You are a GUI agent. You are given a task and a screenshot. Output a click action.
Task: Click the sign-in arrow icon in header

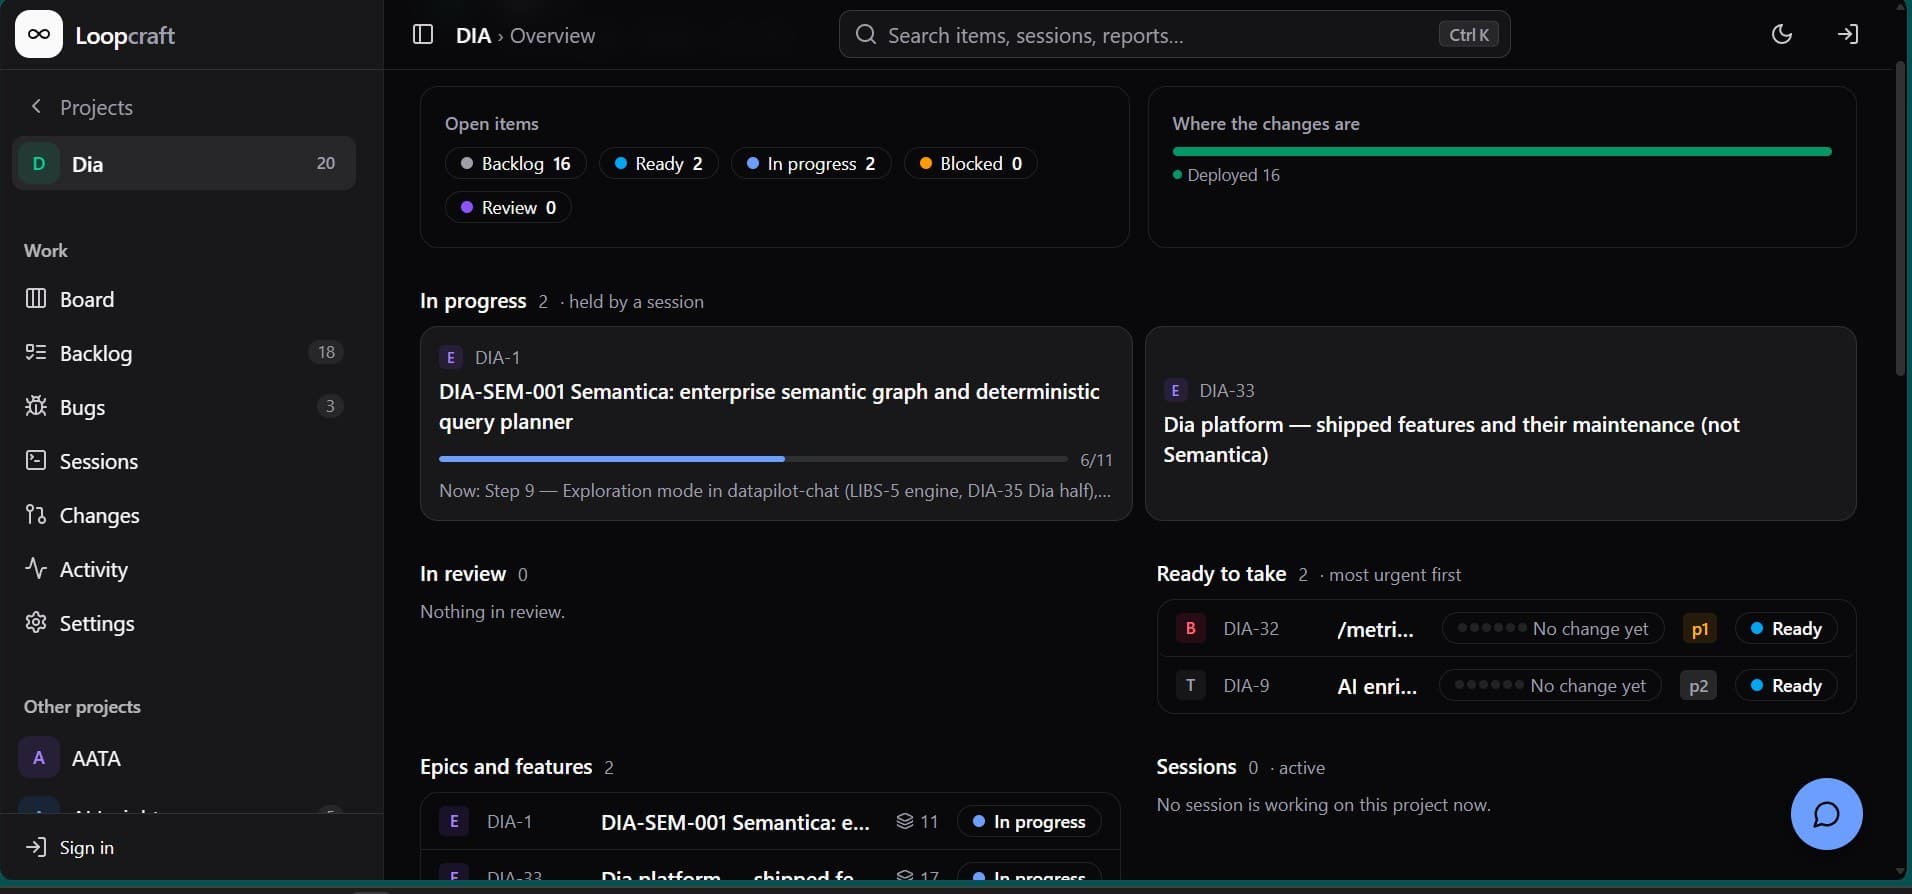[1848, 35]
